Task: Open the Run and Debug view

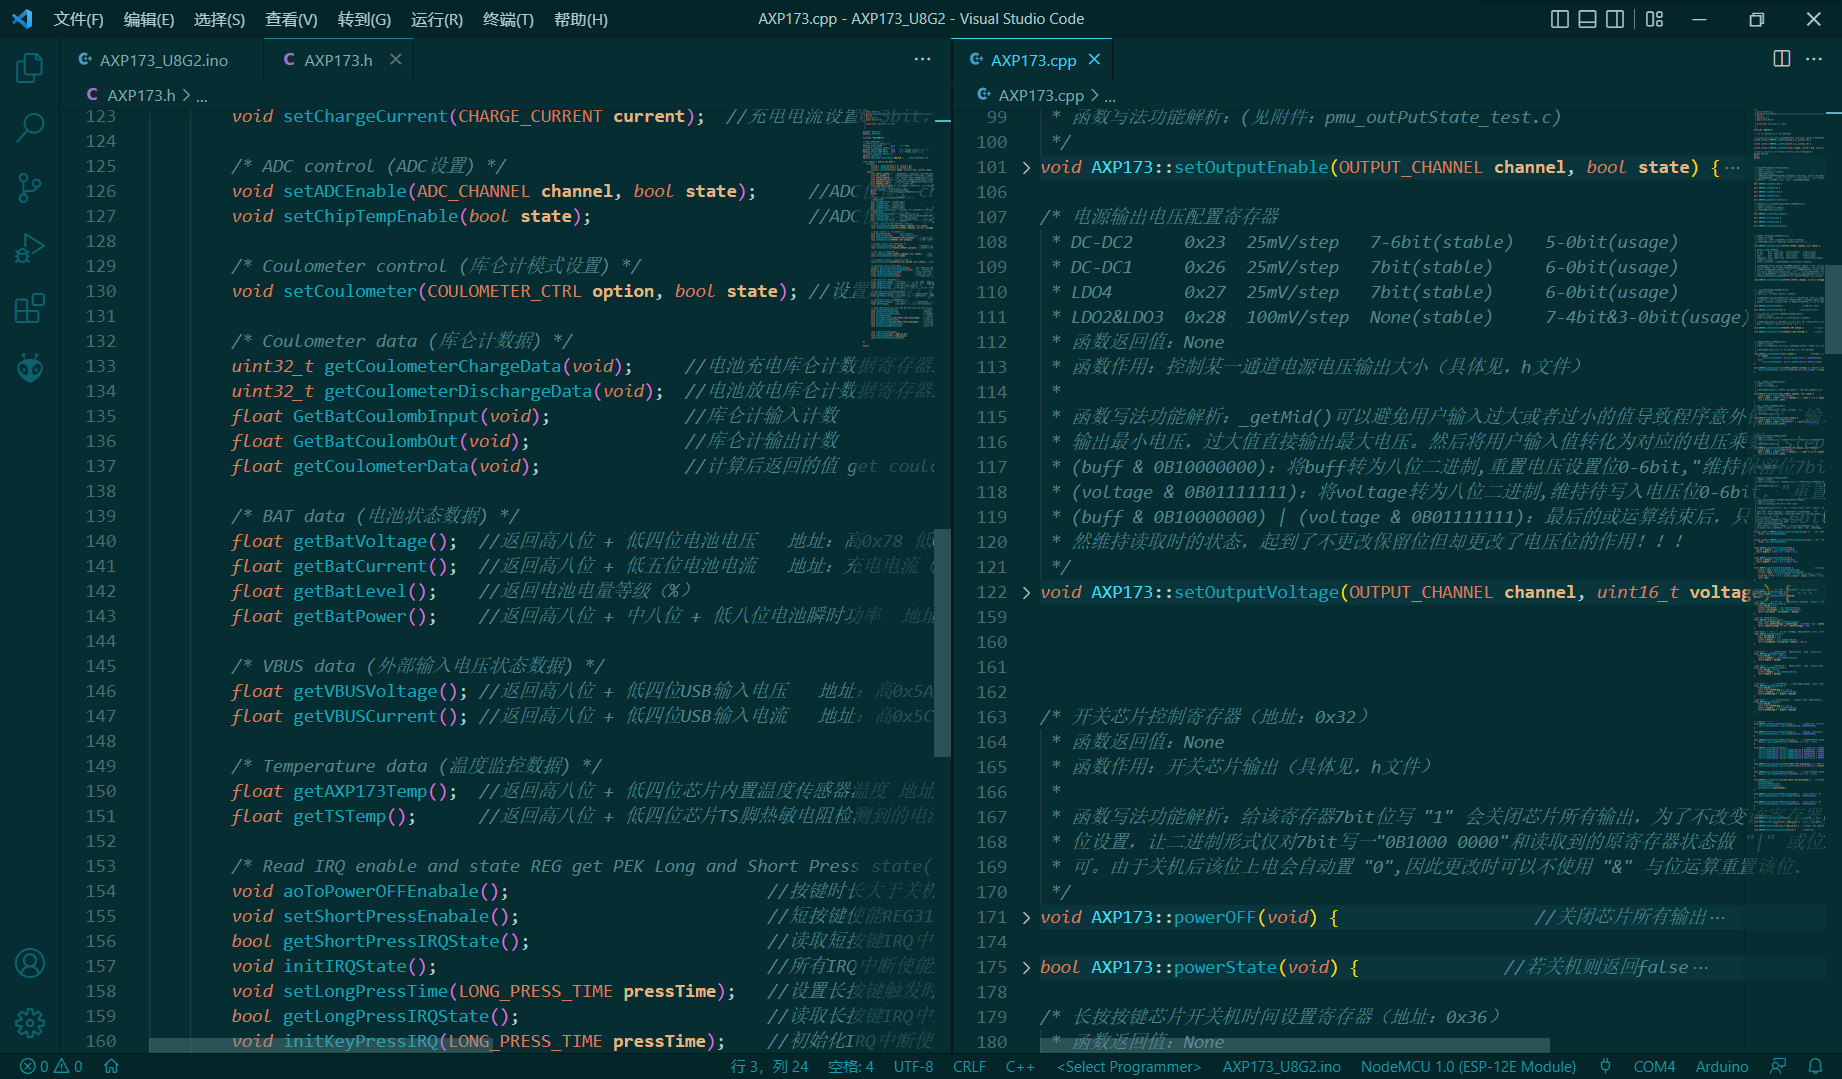Action: [x=30, y=248]
